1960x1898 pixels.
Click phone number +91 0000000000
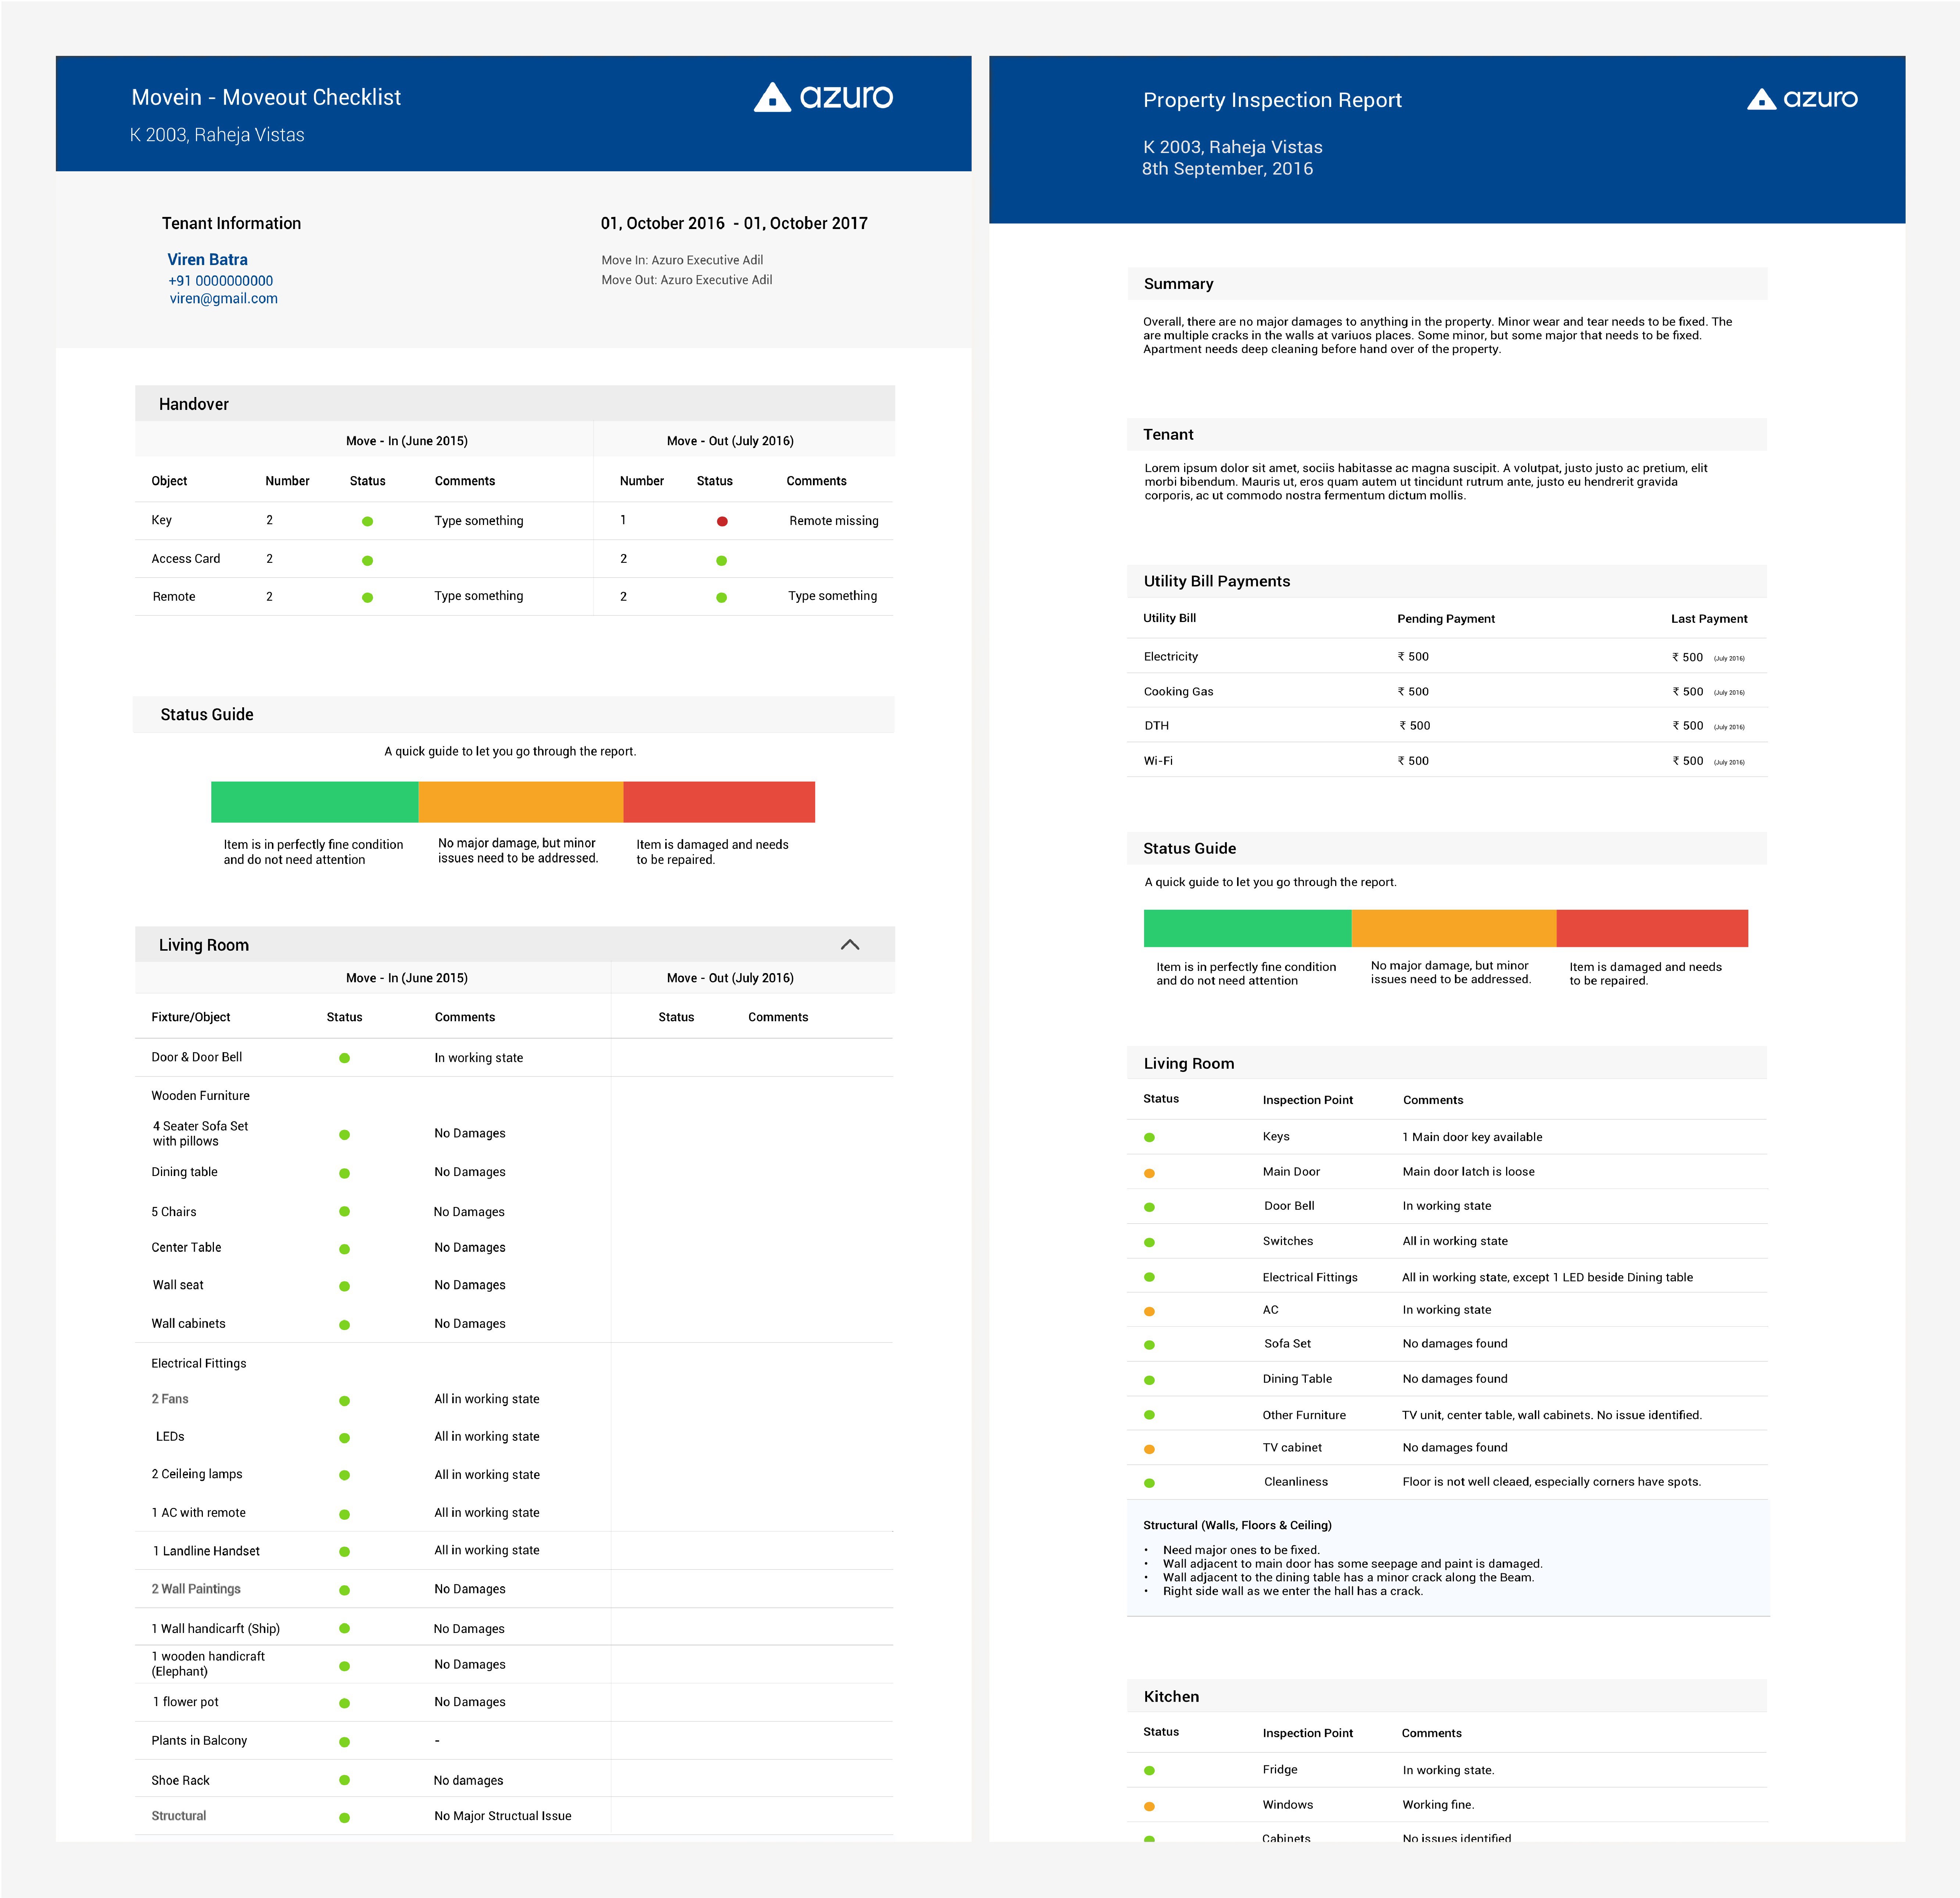coord(220,281)
